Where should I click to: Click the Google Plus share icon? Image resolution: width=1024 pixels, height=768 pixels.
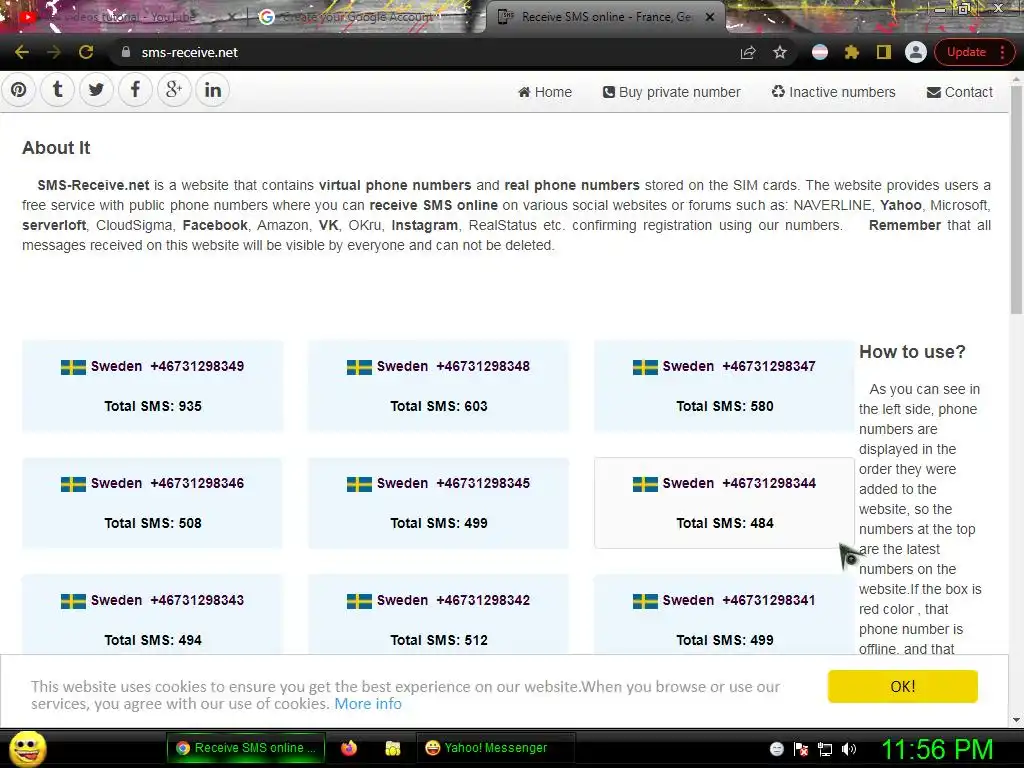[174, 89]
